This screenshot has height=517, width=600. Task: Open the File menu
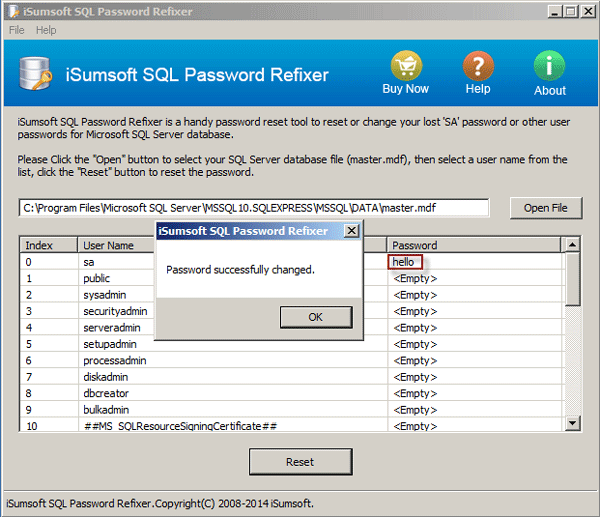coord(16,30)
